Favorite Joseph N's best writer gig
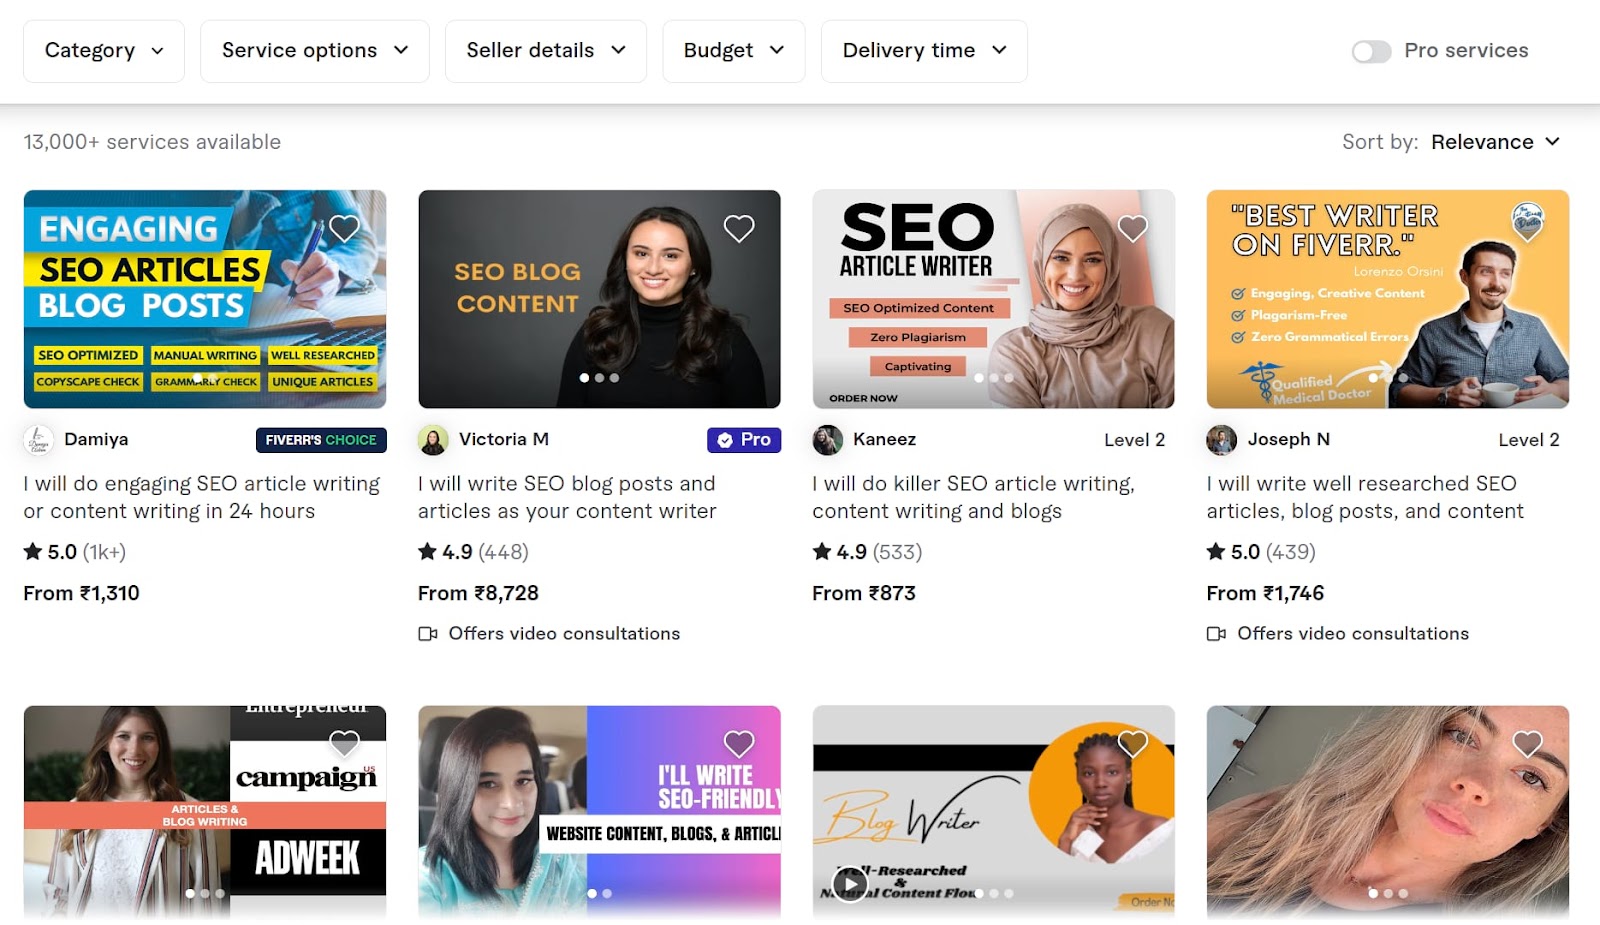1600x925 pixels. (1526, 228)
